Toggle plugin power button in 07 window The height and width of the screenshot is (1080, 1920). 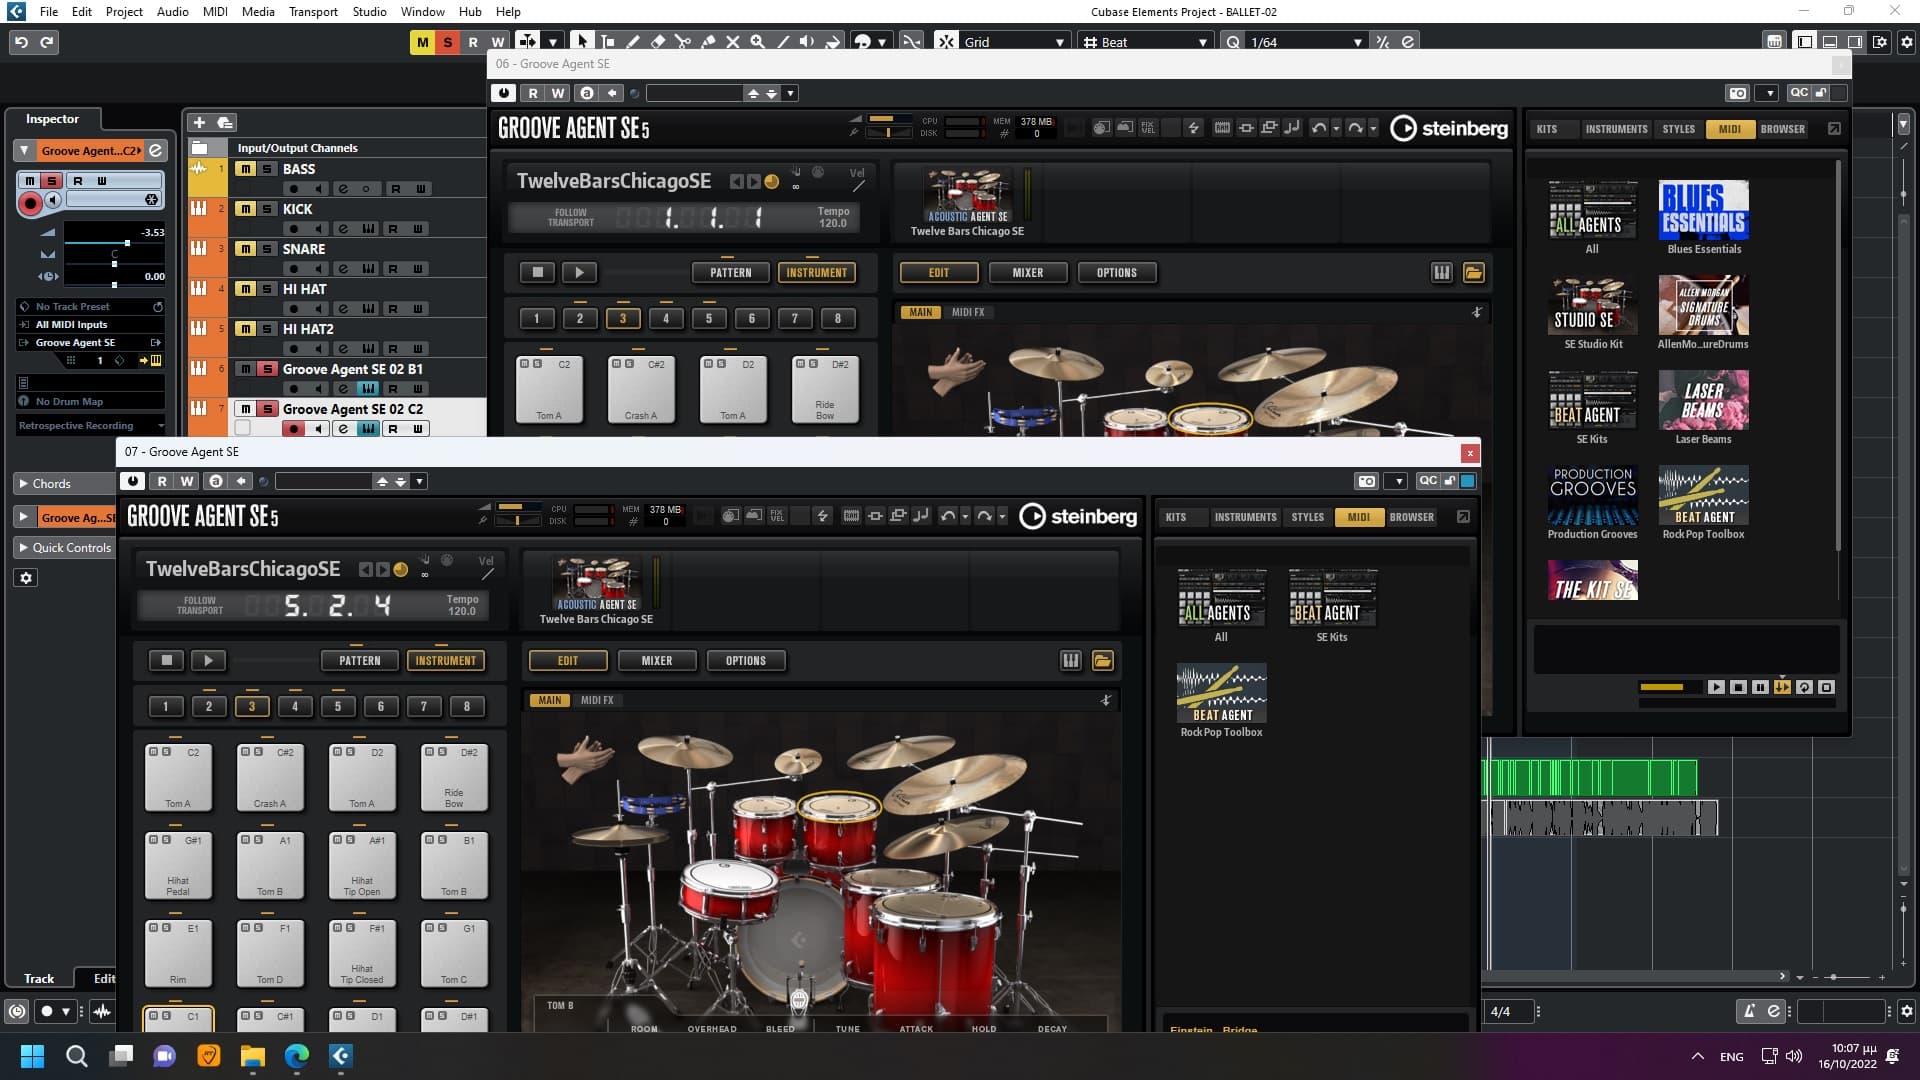coord(131,481)
